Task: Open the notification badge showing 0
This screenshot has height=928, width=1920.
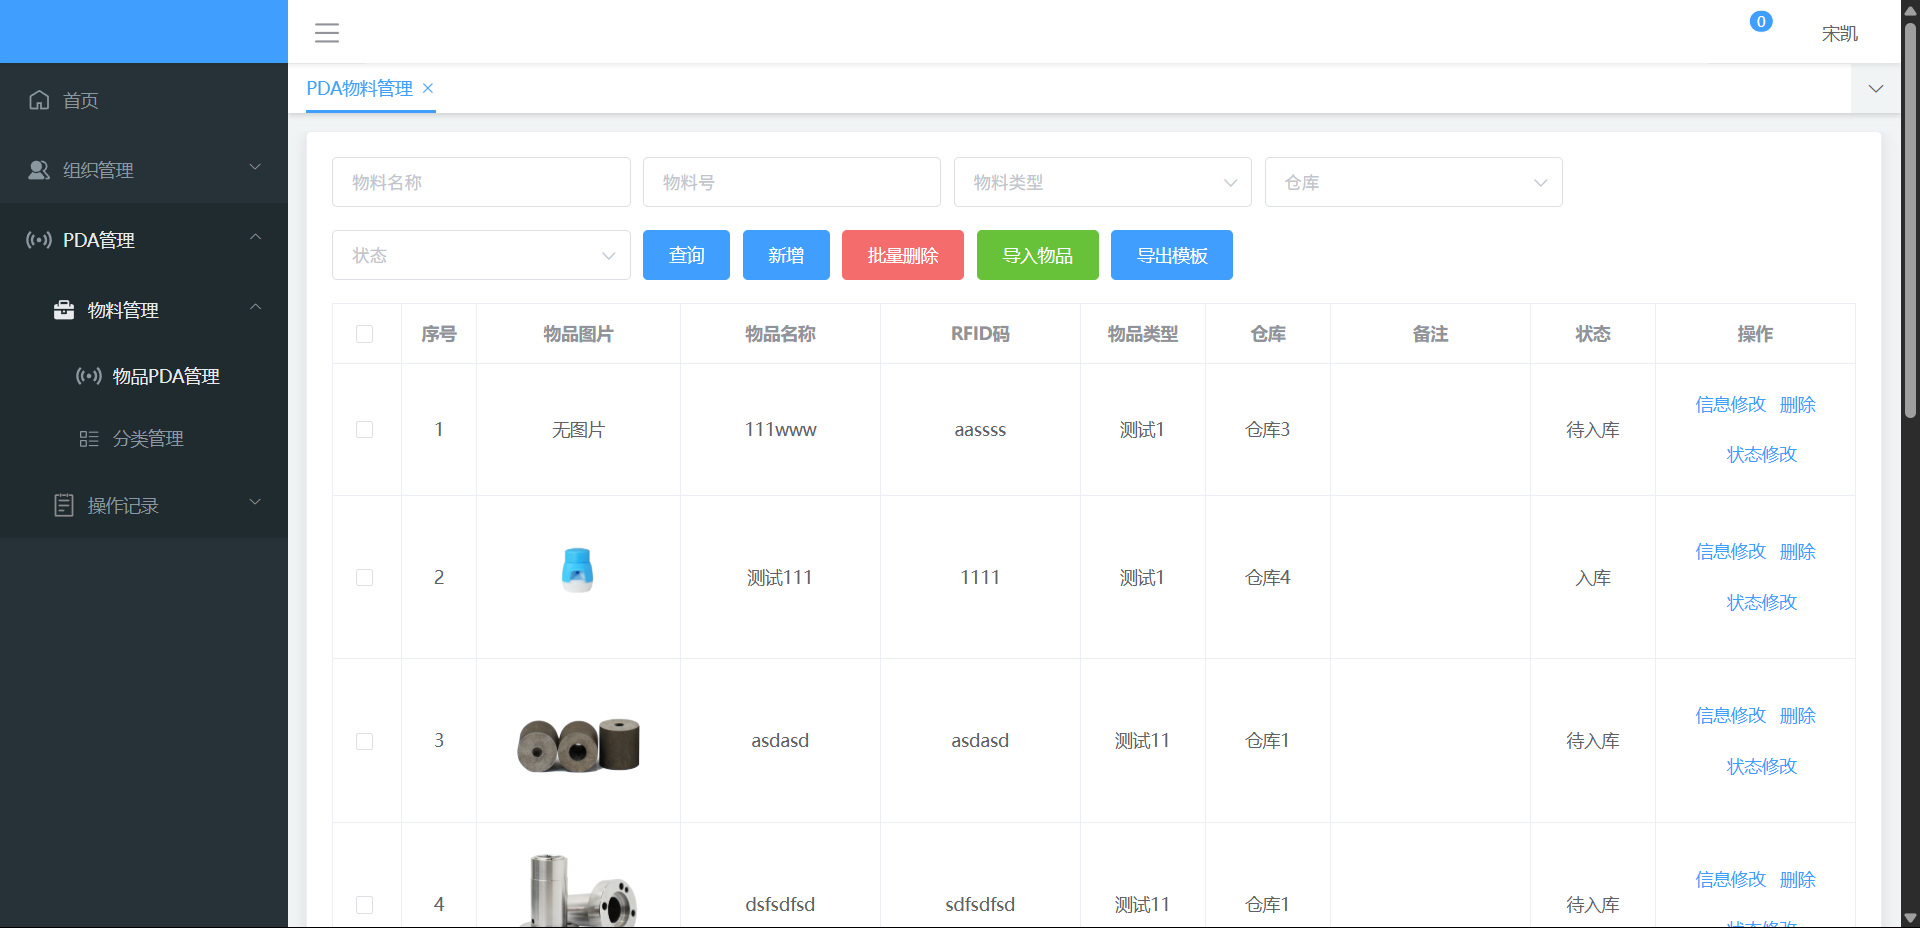Action: (x=1761, y=21)
